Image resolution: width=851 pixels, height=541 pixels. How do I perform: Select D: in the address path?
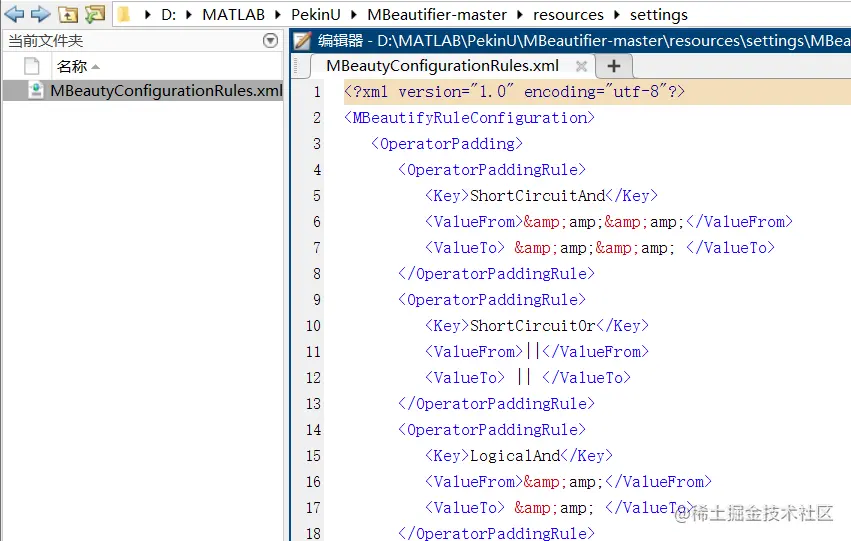click(x=169, y=15)
